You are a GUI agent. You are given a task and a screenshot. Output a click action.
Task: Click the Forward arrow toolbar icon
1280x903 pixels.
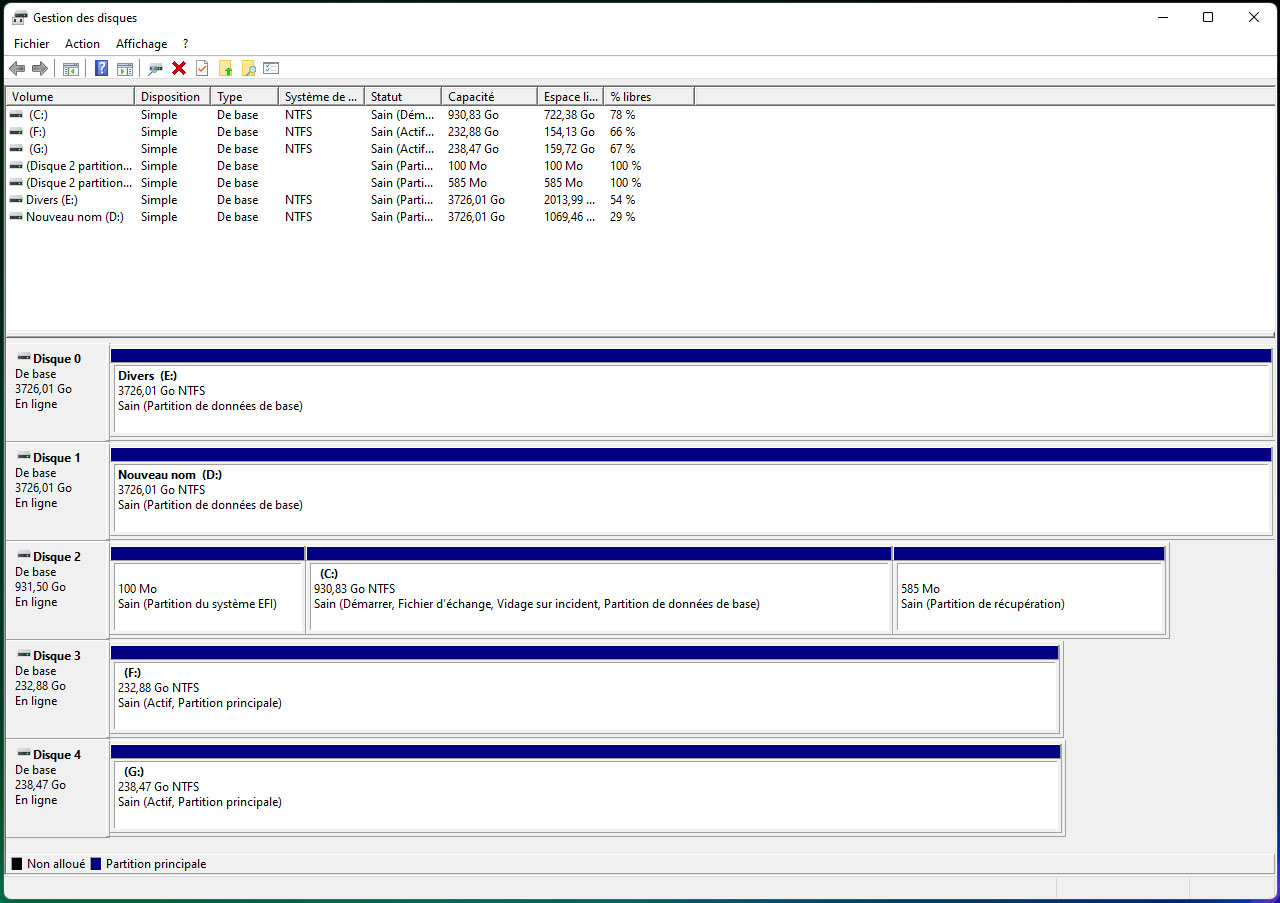[x=40, y=68]
